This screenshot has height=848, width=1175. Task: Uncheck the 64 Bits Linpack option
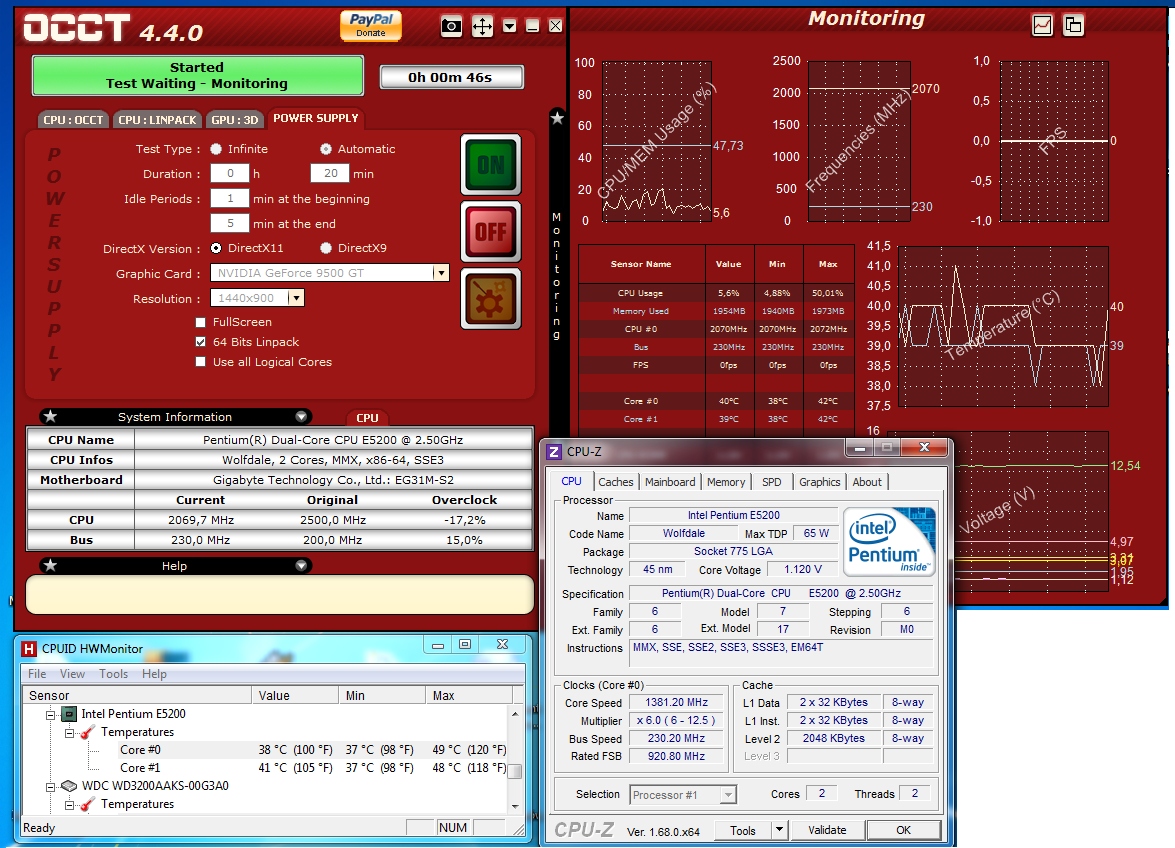click(201, 342)
